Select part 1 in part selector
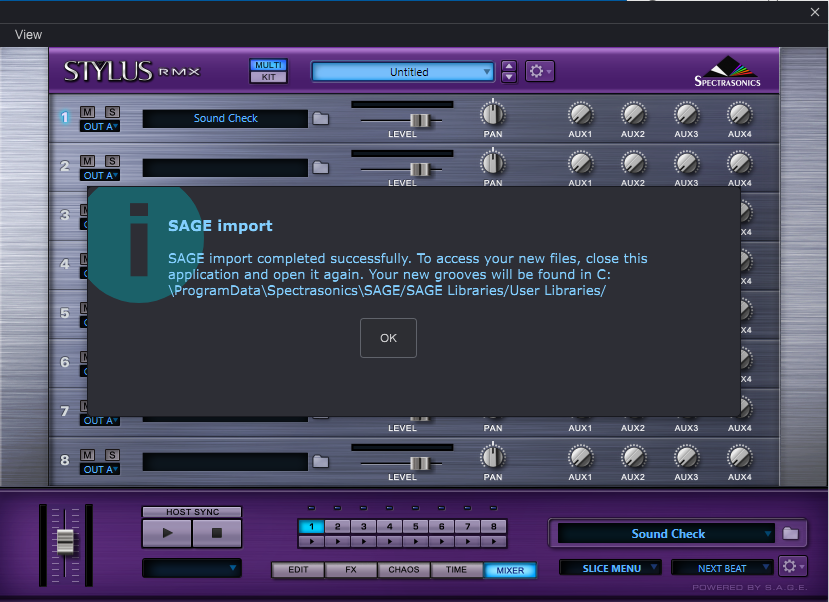The height and width of the screenshot is (602, 829). click(311, 526)
